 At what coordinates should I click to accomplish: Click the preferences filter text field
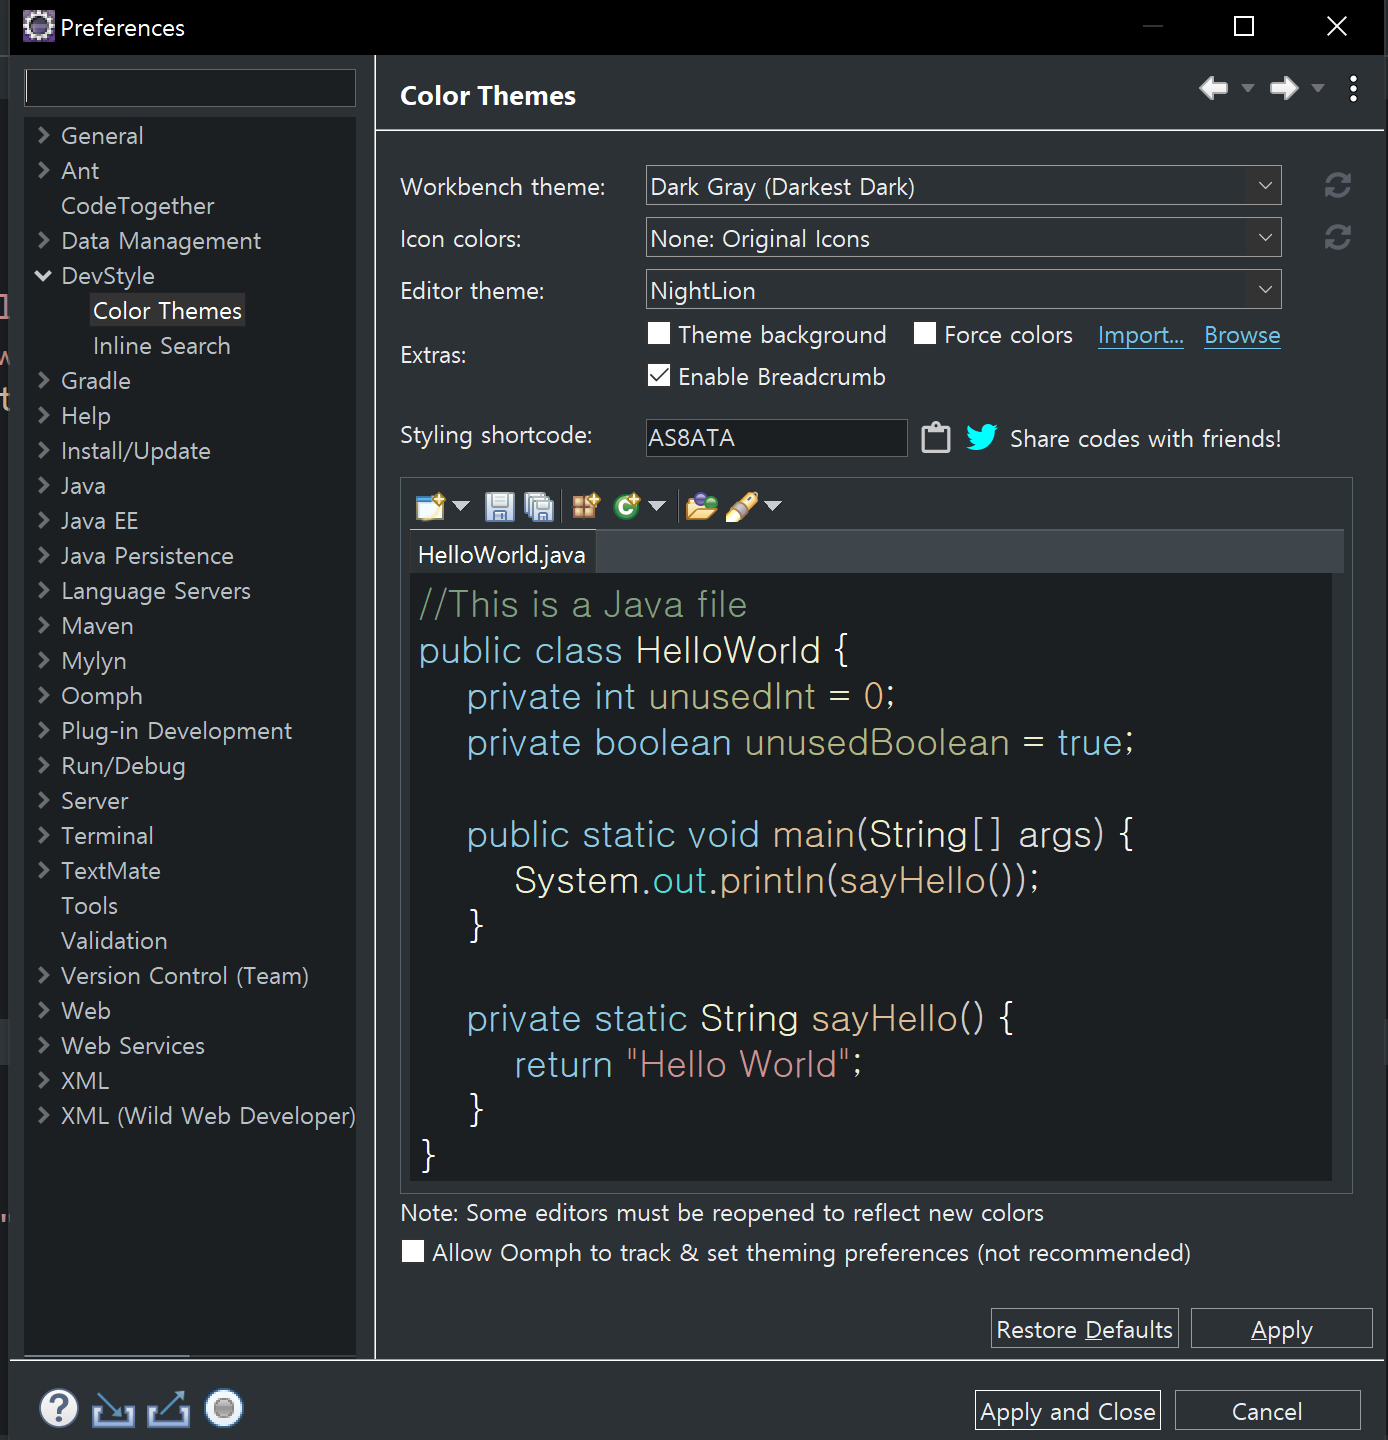point(190,88)
